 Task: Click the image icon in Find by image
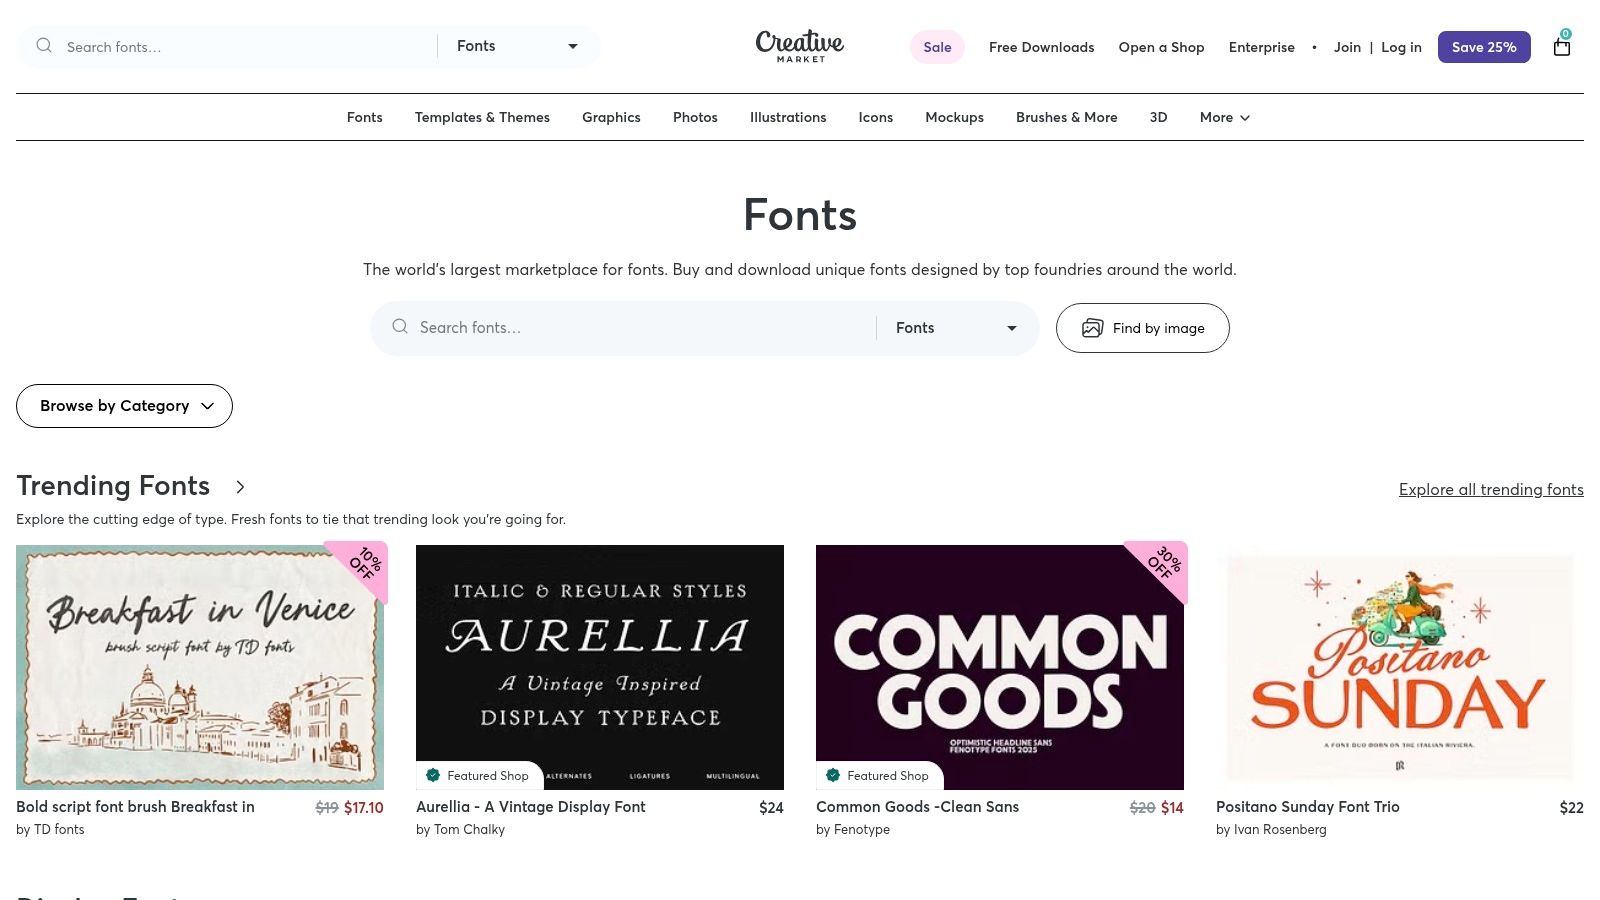click(1092, 328)
